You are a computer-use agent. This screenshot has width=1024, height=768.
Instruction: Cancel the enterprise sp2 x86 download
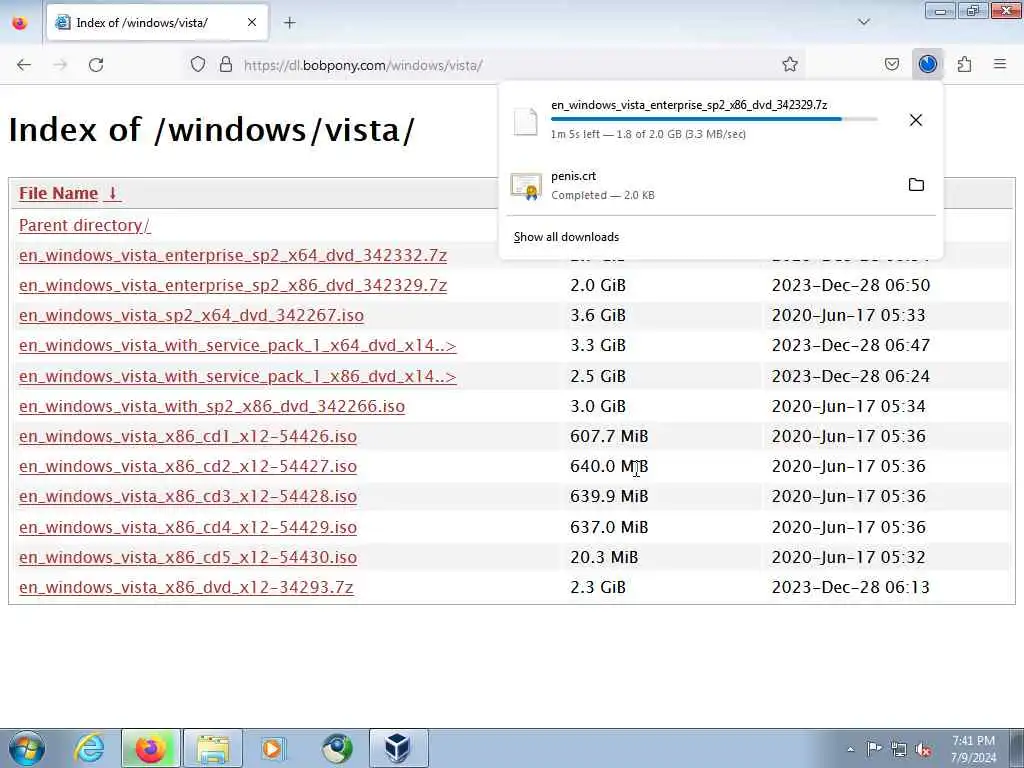tap(916, 120)
